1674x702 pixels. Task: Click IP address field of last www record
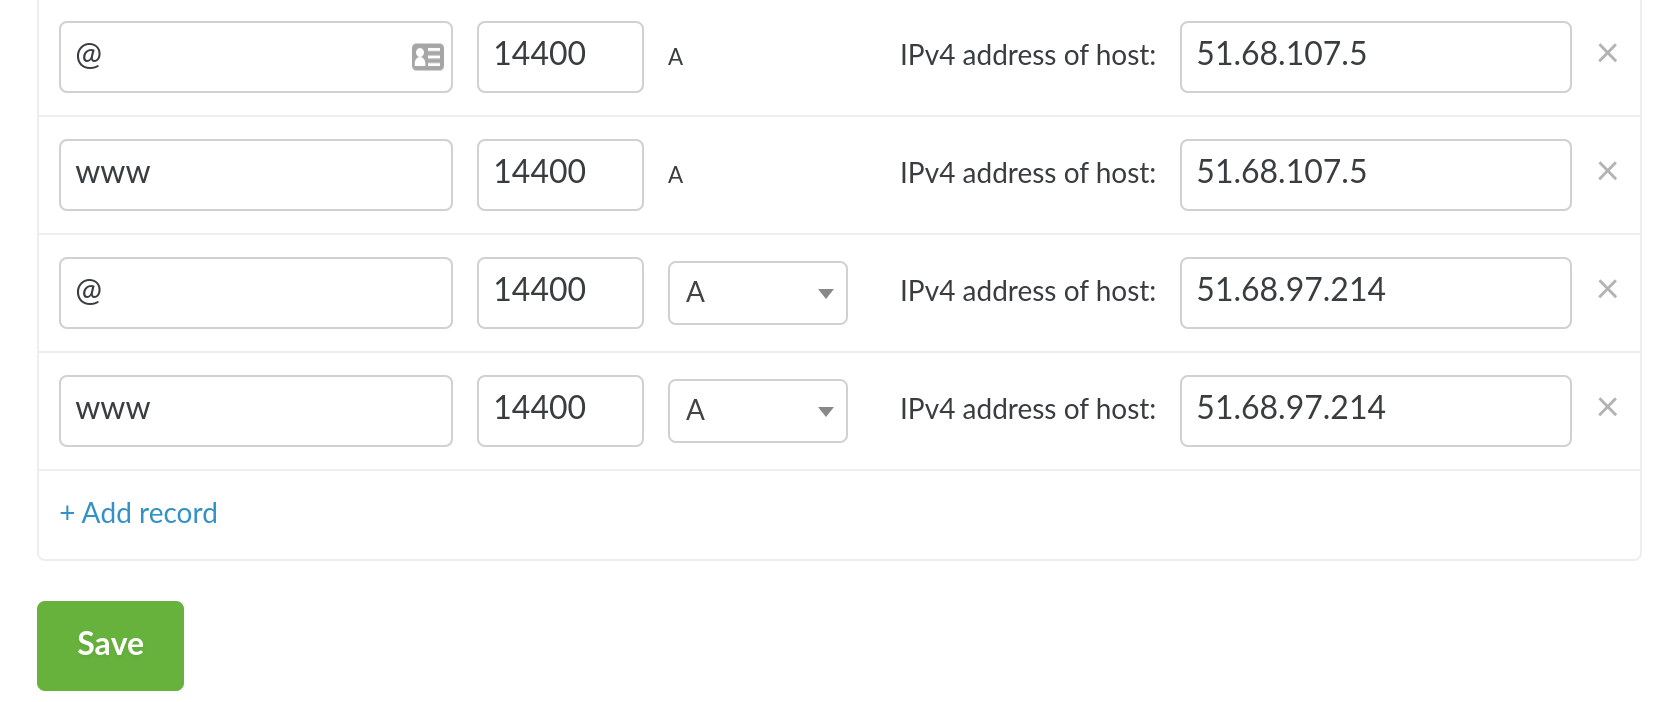click(x=1374, y=411)
